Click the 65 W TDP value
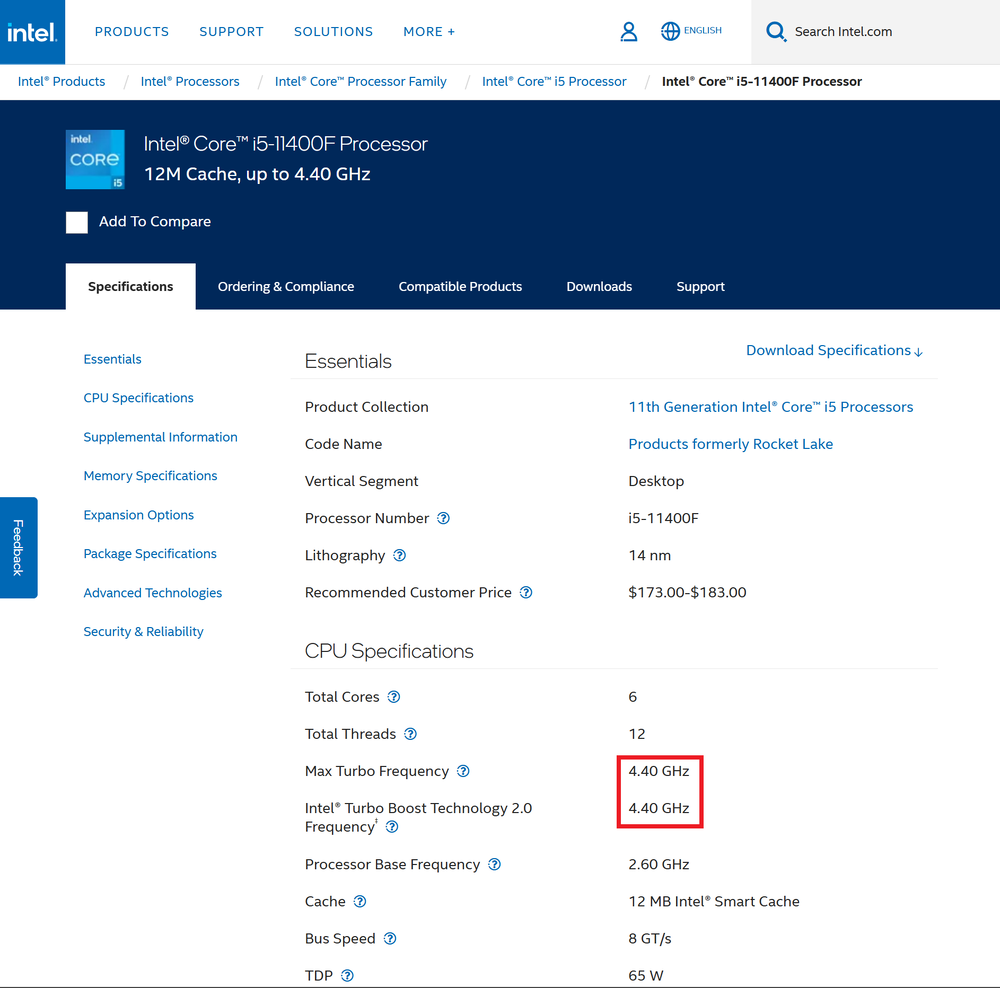Viewport: 1000px width, 988px height. [645, 976]
